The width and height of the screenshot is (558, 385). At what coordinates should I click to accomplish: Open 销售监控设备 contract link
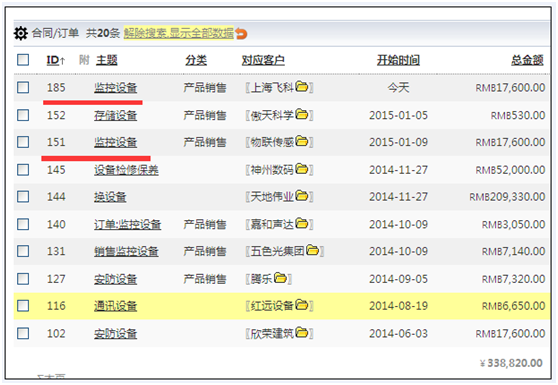(x=126, y=252)
